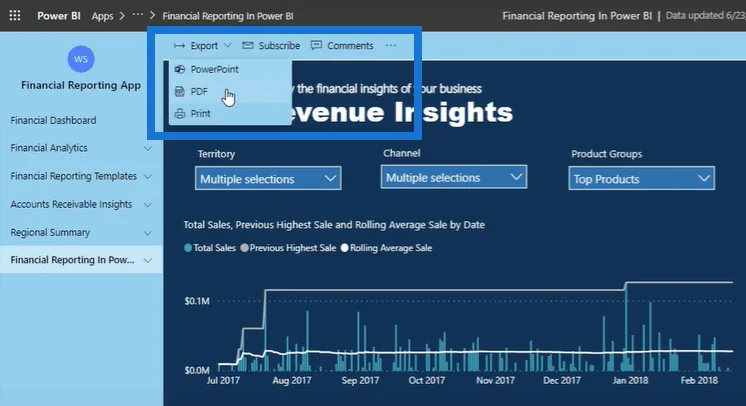Image resolution: width=746 pixels, height=406 pixels.
Task: Click the Print printer icon
Action: (180, 113)
